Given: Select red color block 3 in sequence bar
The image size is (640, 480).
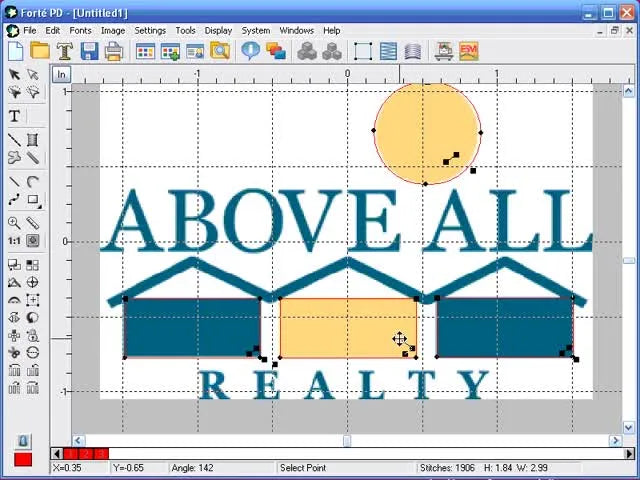Looking at the screenshot, I should click(102, 454).
